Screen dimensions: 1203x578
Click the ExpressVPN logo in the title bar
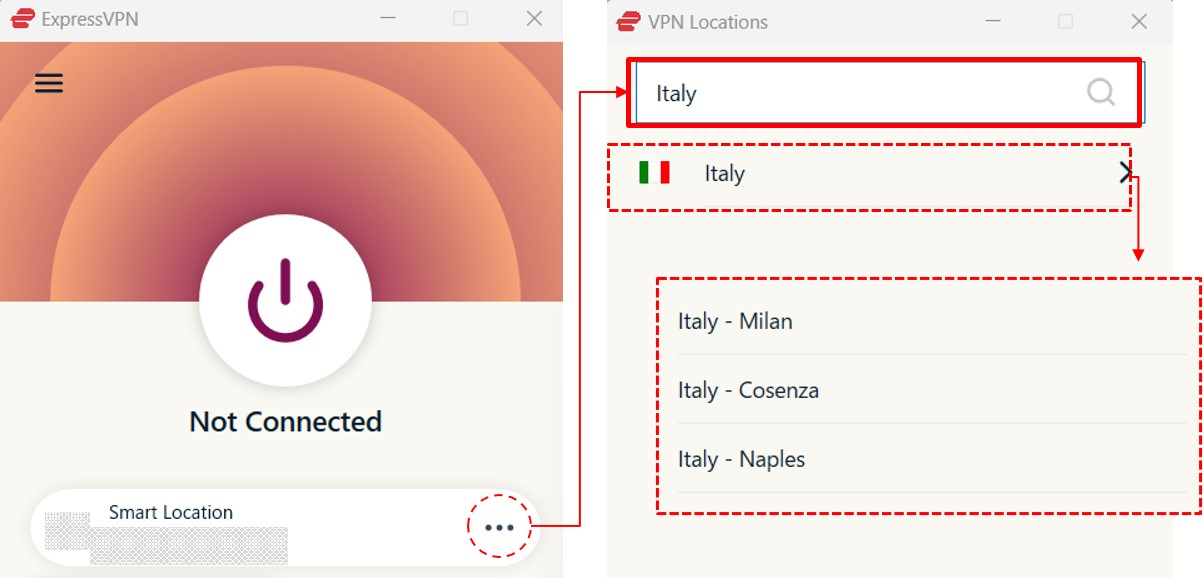[22, 17]
